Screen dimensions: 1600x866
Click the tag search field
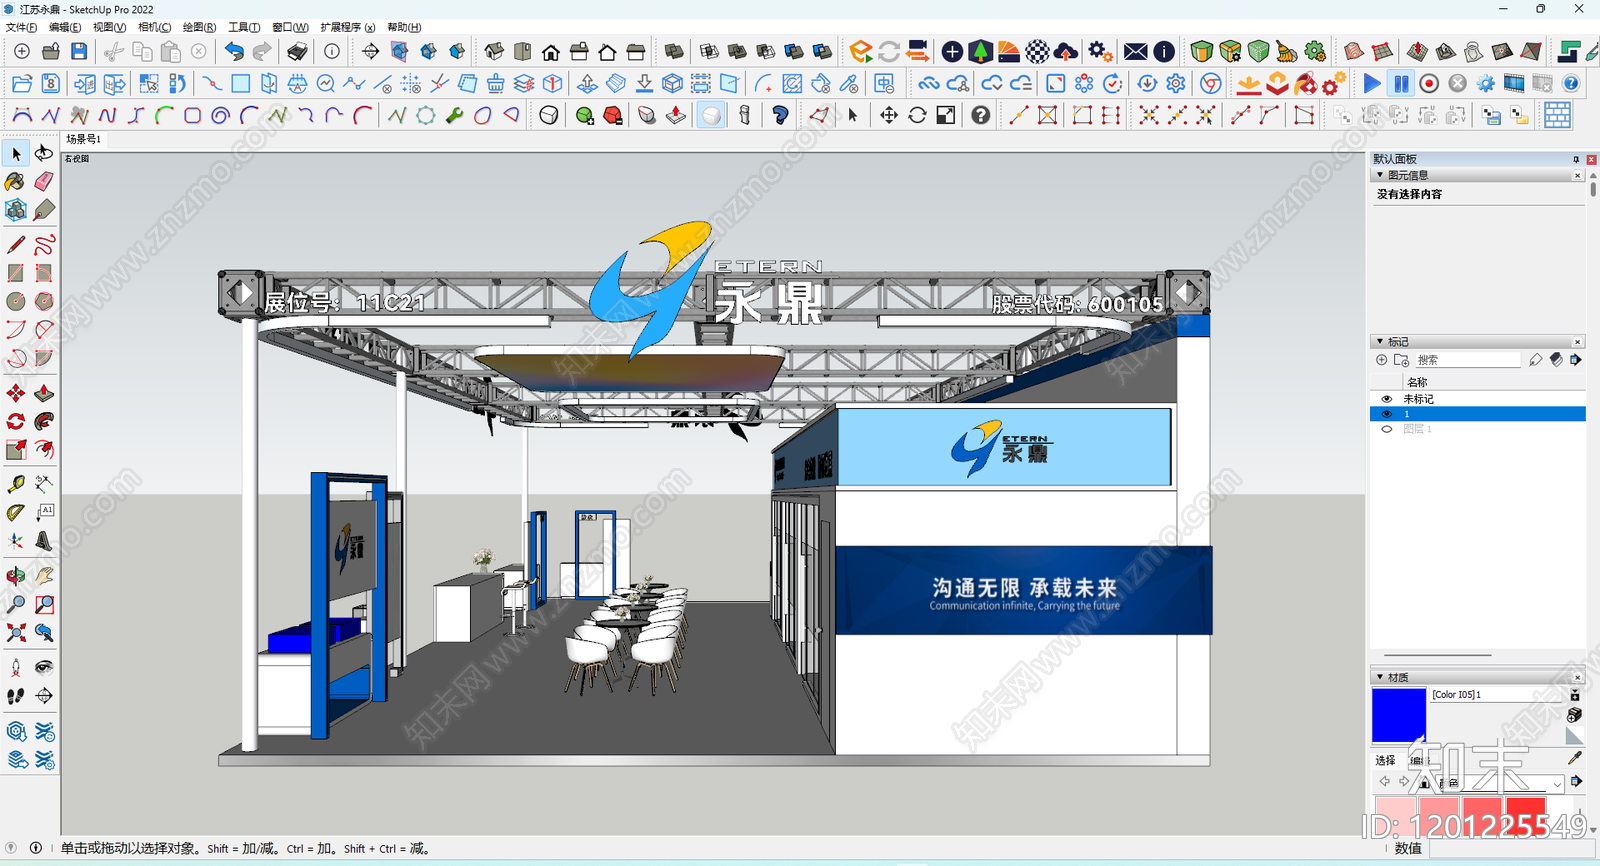pos(1468,360)
